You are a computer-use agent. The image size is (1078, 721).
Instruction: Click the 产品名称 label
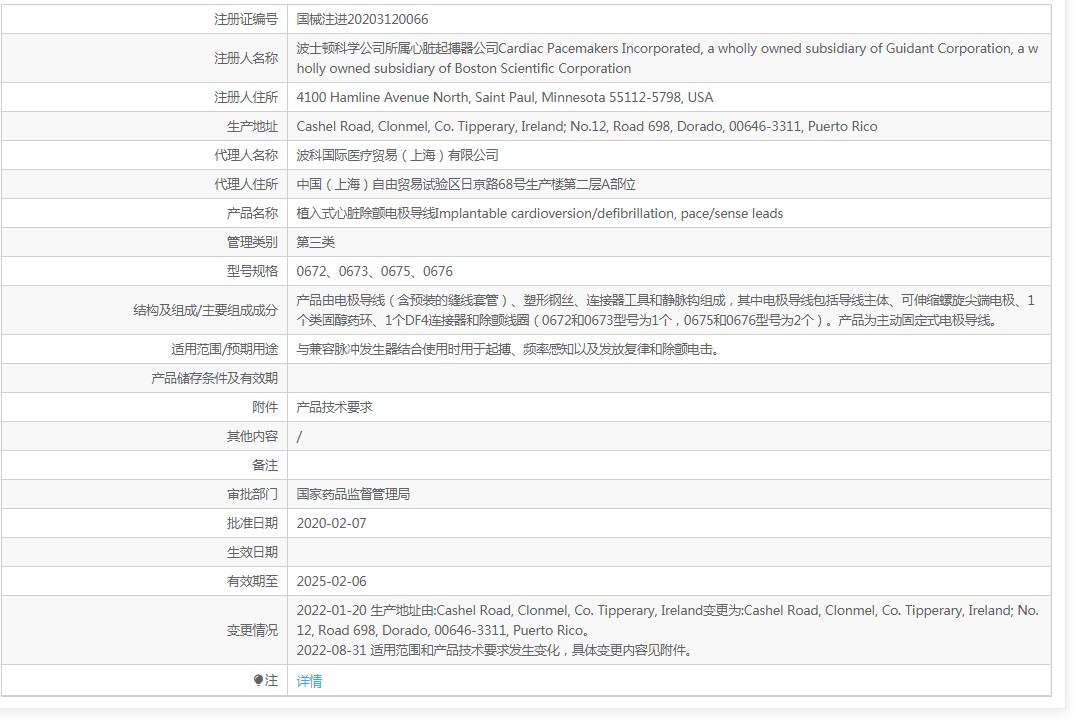click(252, 214)
